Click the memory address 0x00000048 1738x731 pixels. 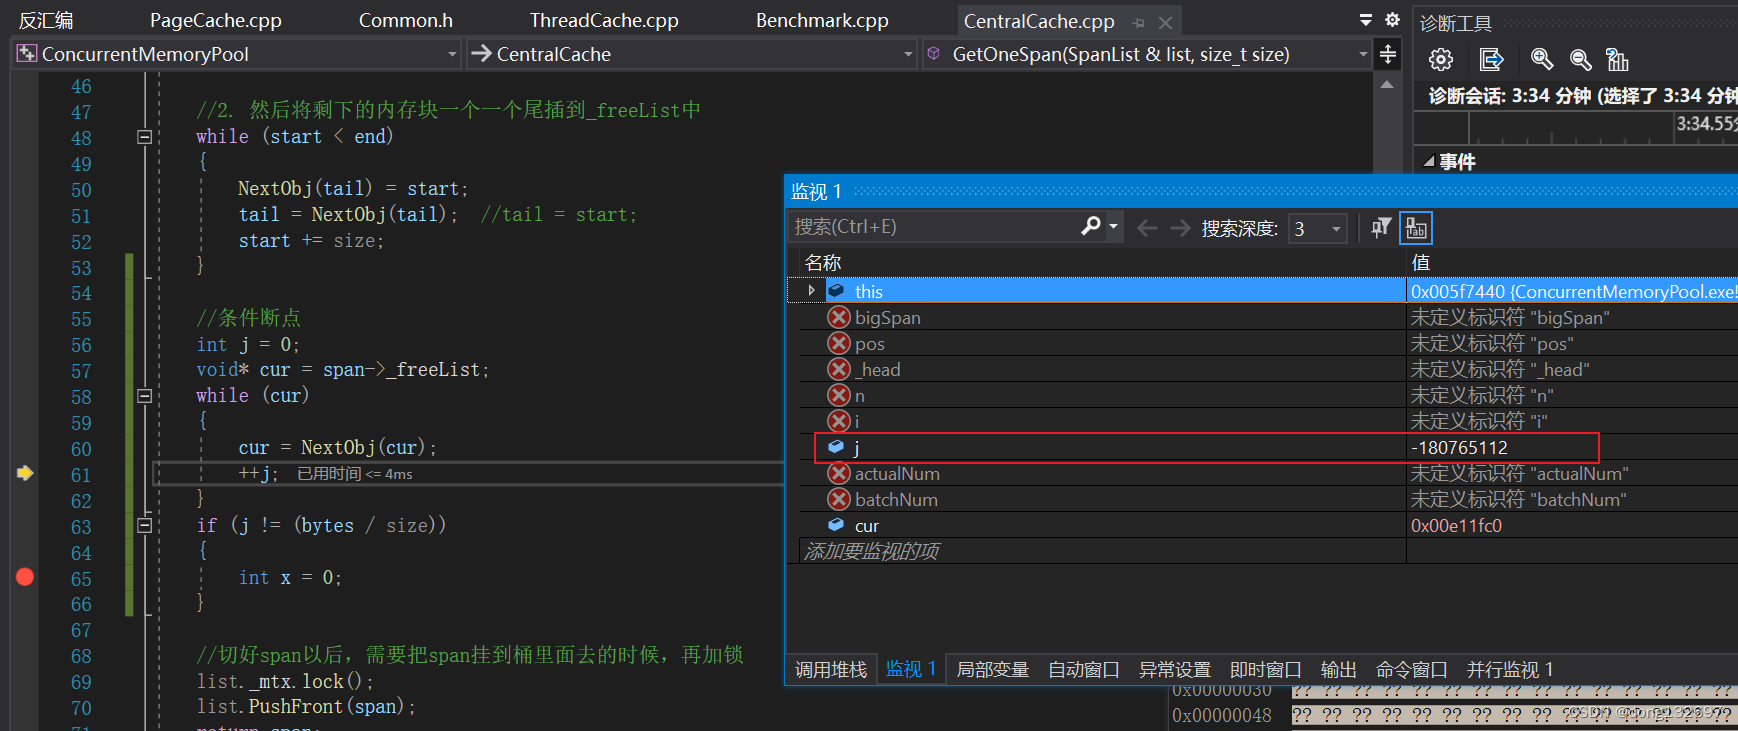[1221, 715]
